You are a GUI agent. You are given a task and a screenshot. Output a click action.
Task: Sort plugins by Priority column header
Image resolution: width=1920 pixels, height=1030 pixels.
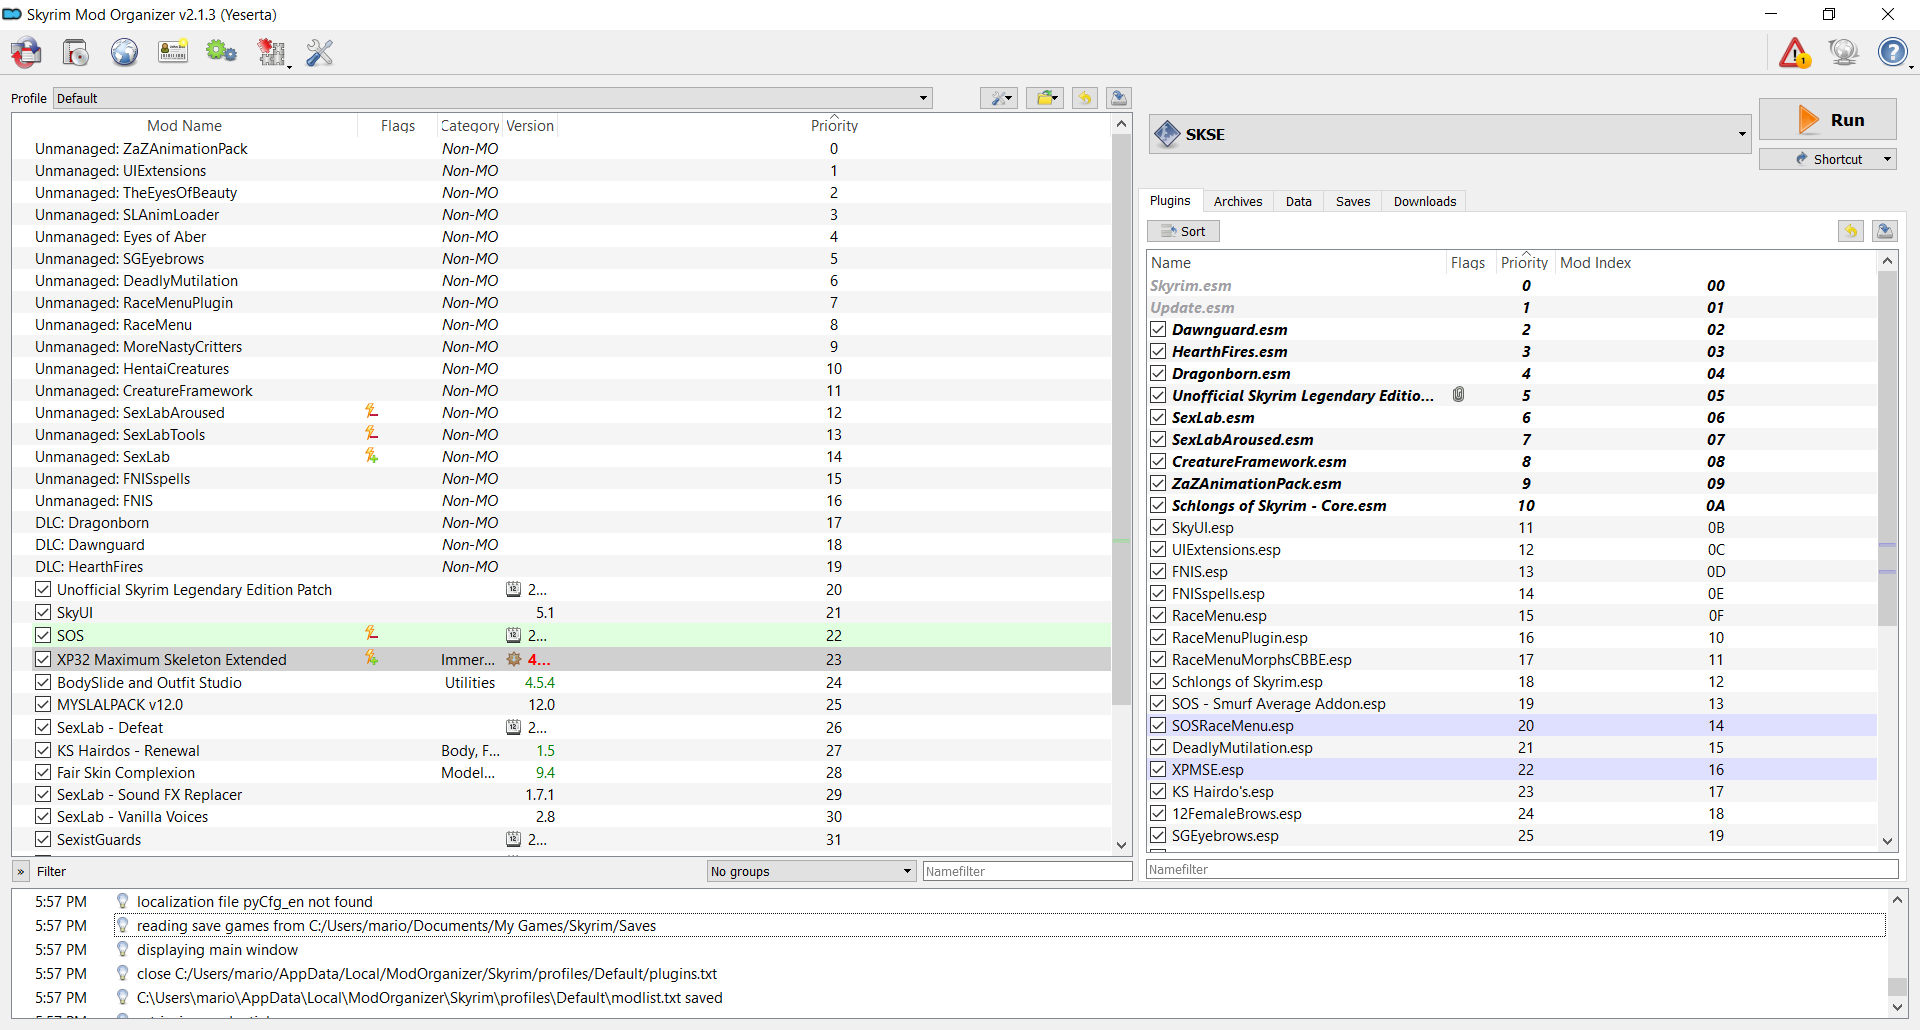1524,262
